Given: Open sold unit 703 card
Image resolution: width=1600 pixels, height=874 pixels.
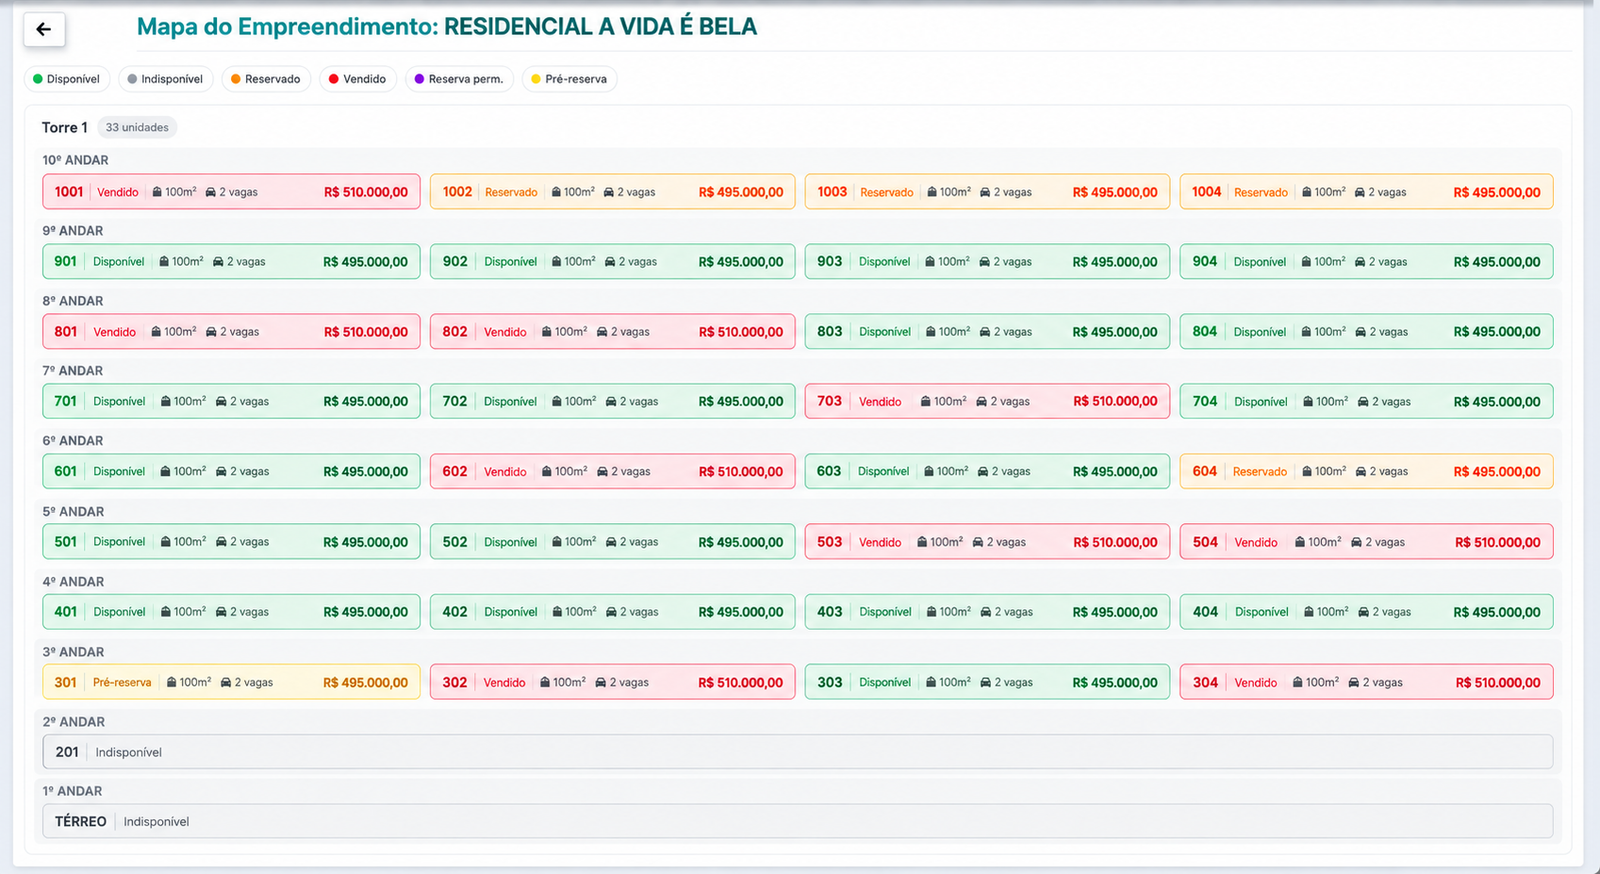Looking at the screenshot, I should [x=987, y=402].
